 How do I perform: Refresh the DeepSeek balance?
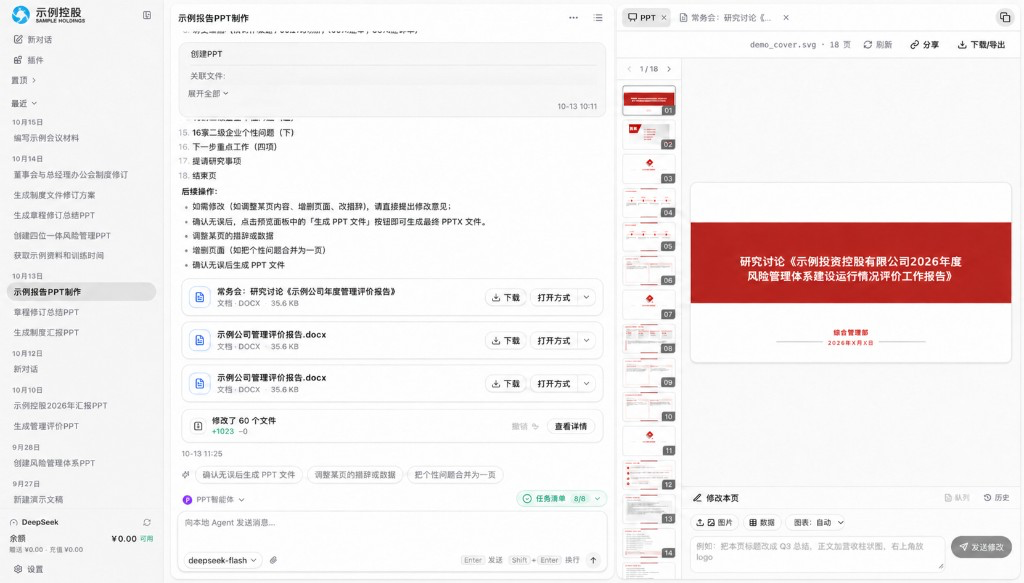(147, 522)
